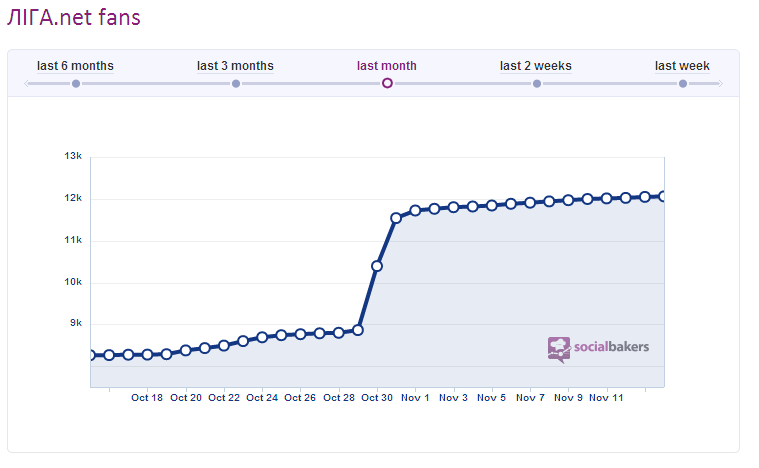759x468 pixels.
Task: Select the 'last month' range label
Action: tap(387, 66)
